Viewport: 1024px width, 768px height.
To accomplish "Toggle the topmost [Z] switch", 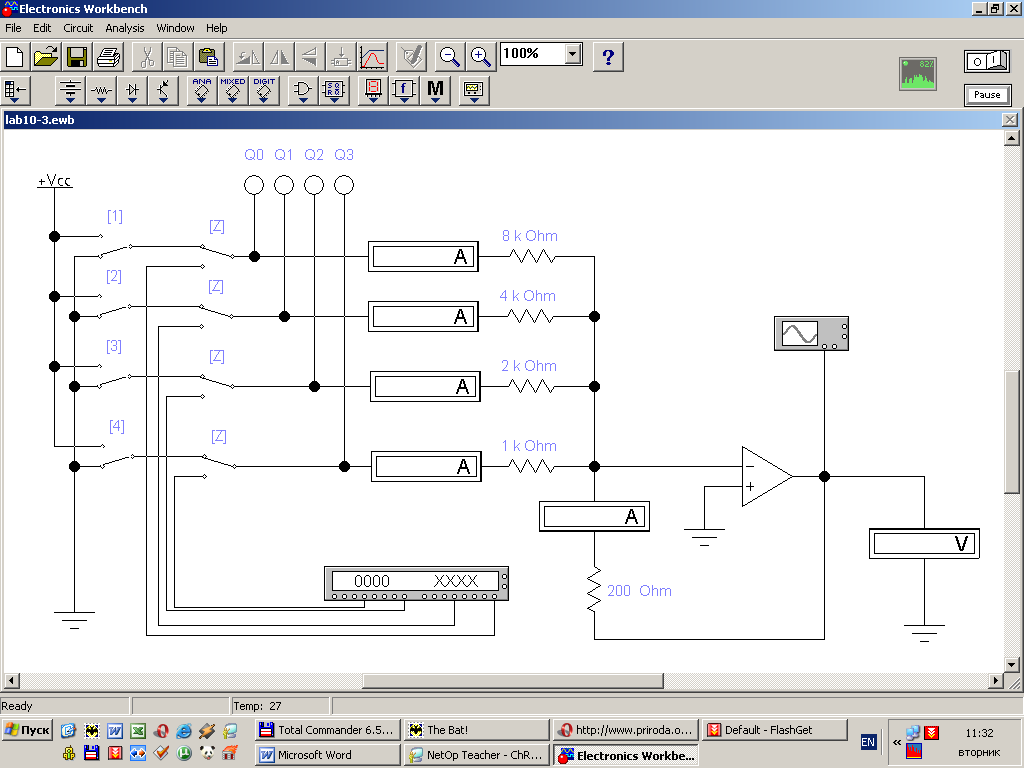I will (217, 256).
